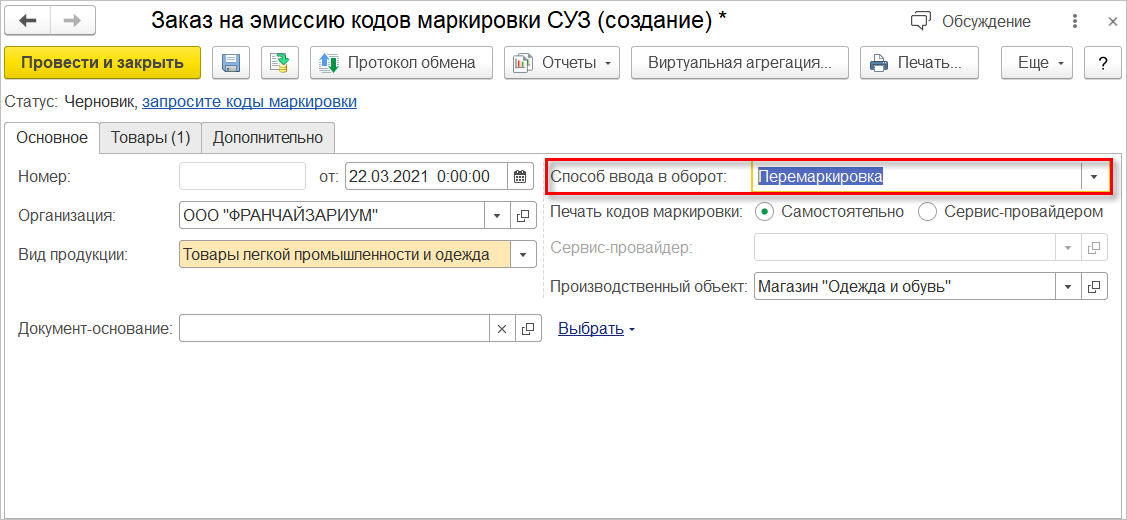Click into the Номер input field
1127x520 pixels.
click(x=242, y=177)
